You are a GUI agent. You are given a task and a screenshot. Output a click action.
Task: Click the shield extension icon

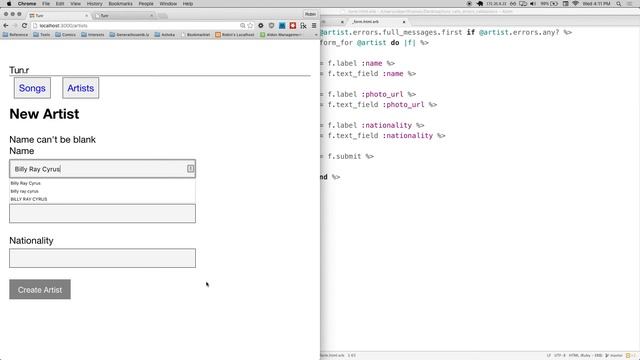[271, 25]
